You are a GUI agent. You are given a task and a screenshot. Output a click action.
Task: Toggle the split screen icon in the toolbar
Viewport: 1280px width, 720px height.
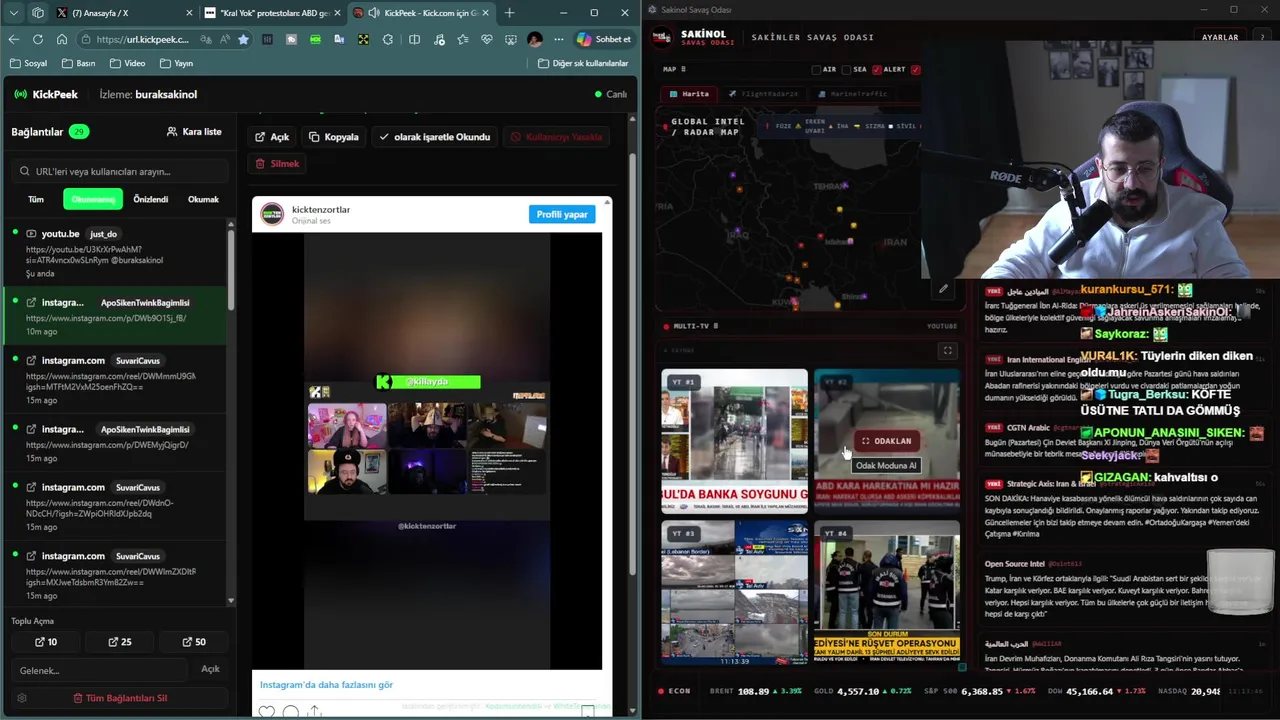pos(414,39)
